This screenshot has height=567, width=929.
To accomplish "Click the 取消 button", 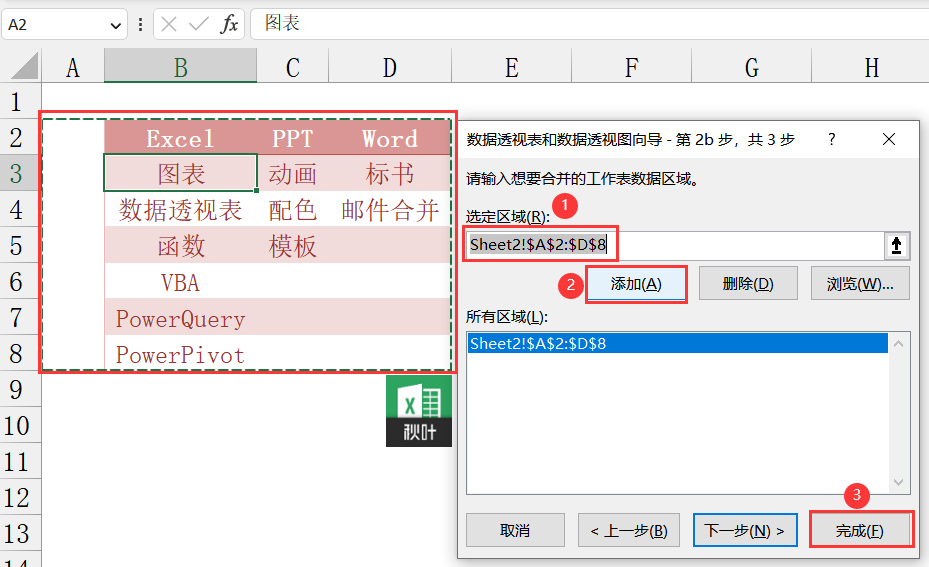I will (x=515, y=530).
